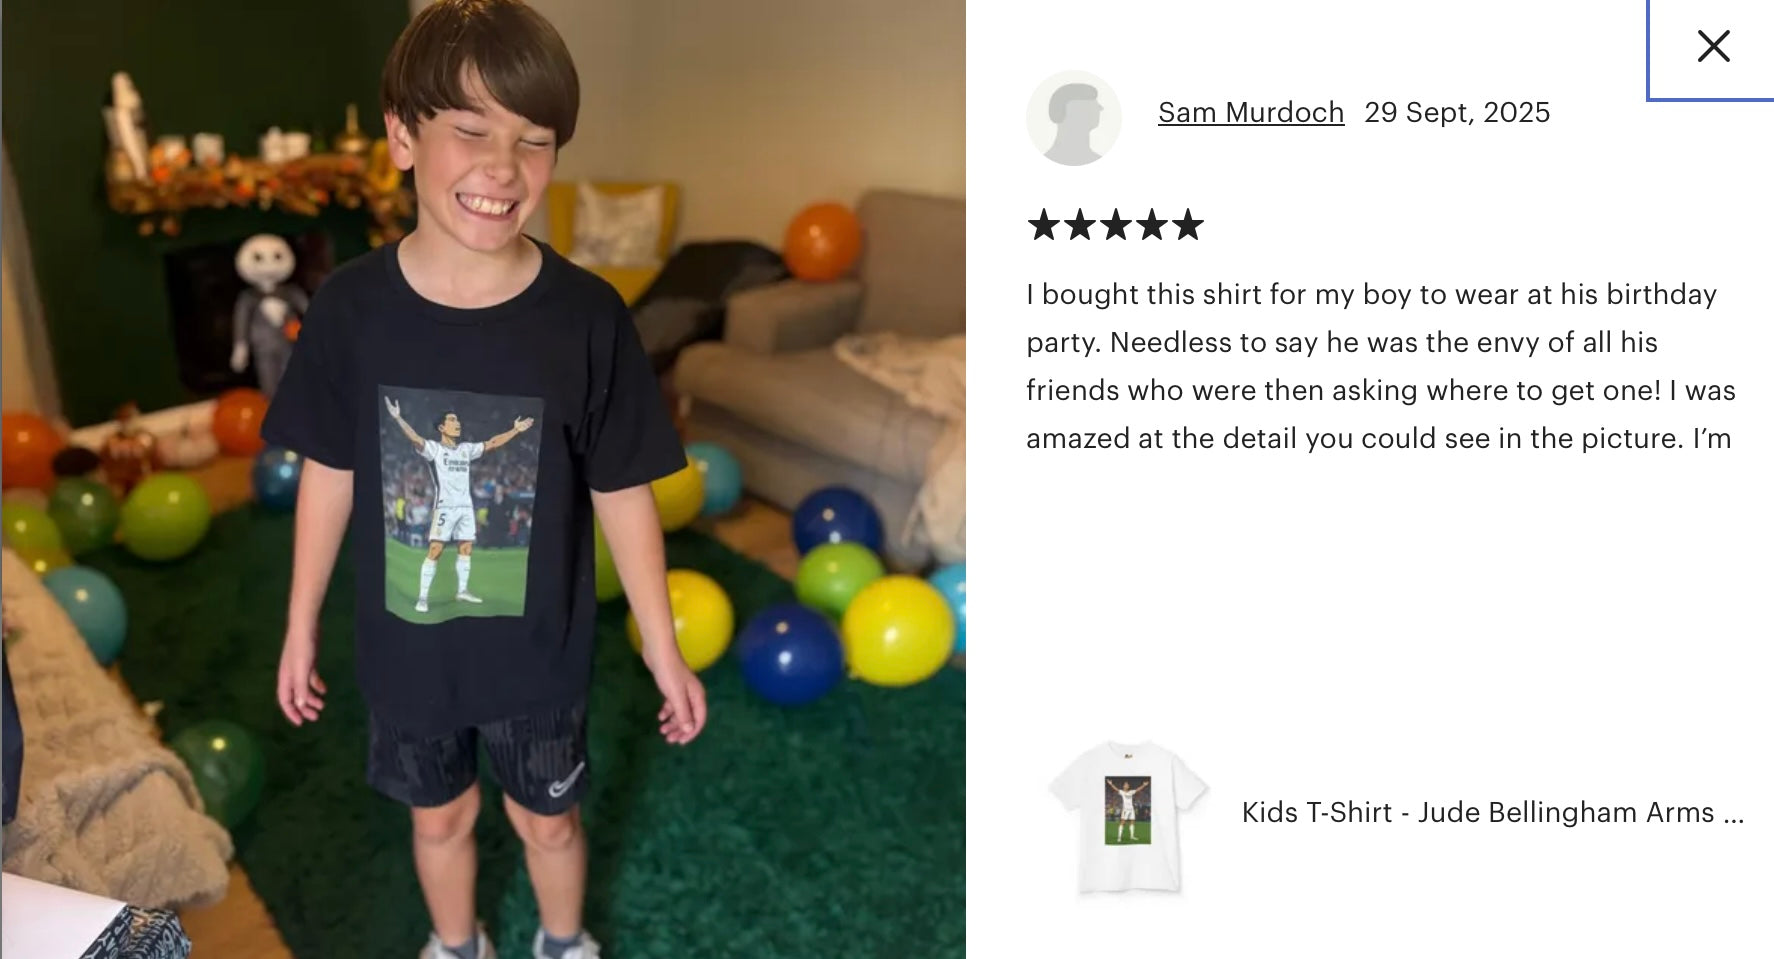This screenshot has height=959, width=1774.
Task: Expand the truncated review text ending "I'm"
Action: 1711,439
